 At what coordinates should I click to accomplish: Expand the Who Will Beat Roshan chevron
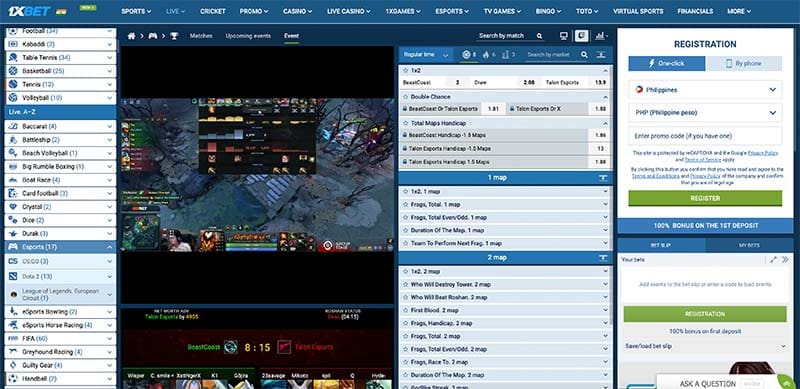[x=606, y=297]
